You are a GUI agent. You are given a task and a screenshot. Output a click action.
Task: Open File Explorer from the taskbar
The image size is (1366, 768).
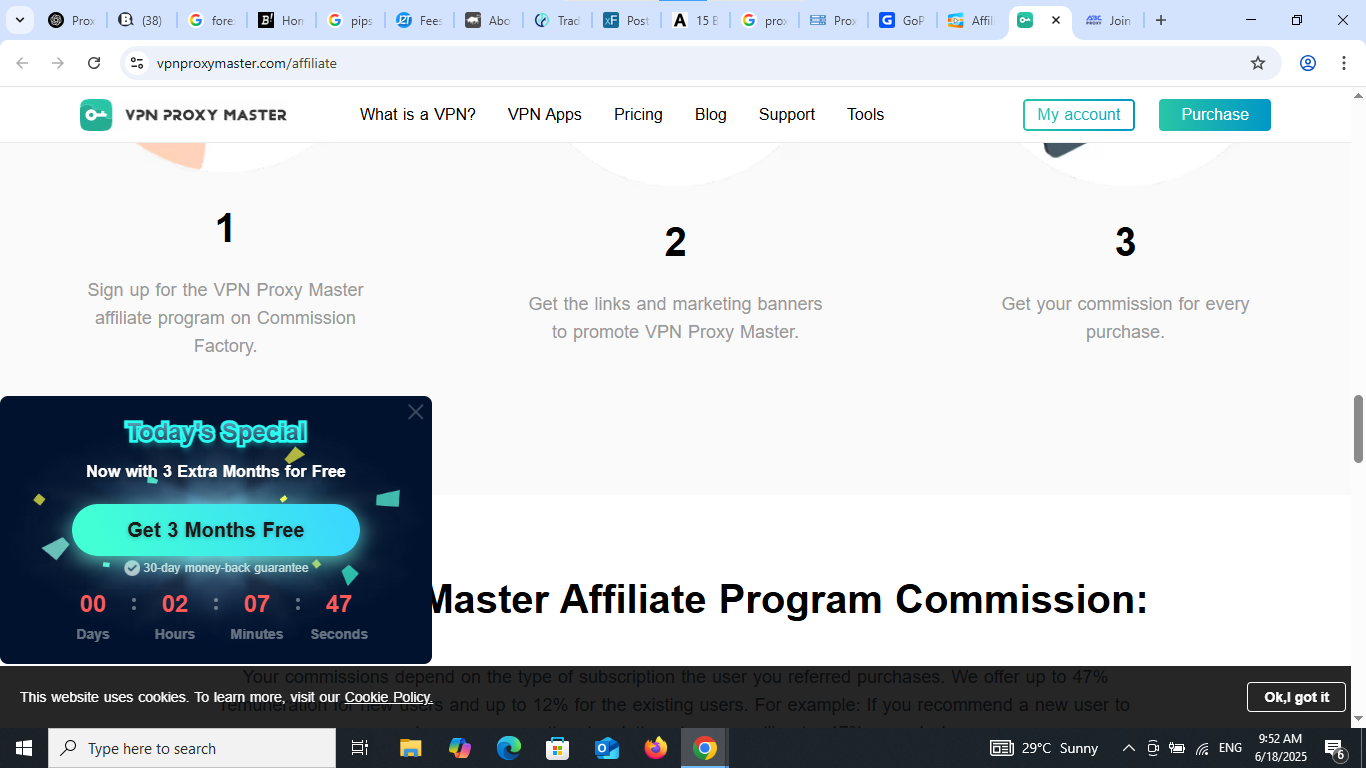click(411, 748)
